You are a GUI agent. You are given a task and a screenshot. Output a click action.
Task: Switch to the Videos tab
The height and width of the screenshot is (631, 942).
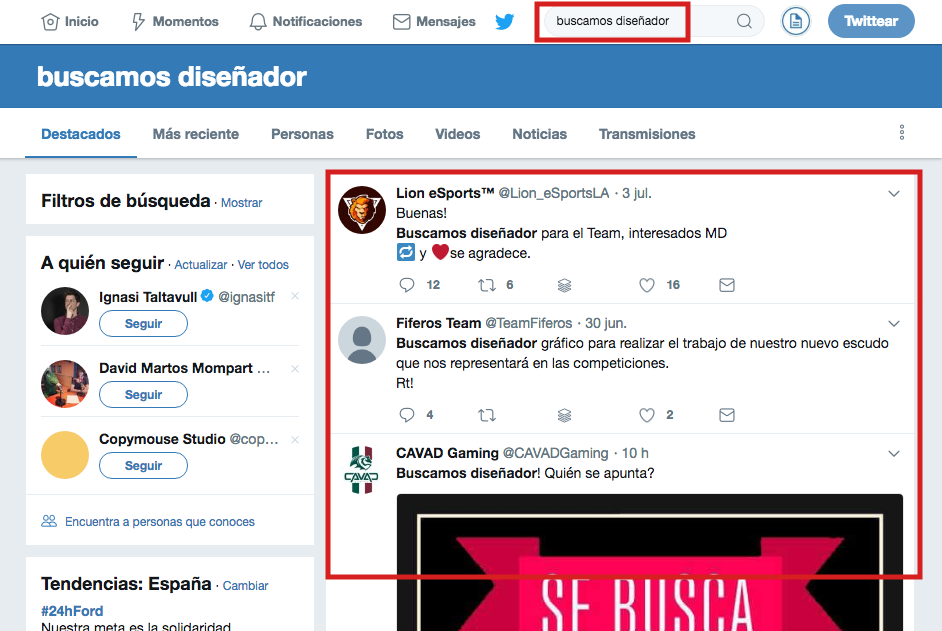458,134
